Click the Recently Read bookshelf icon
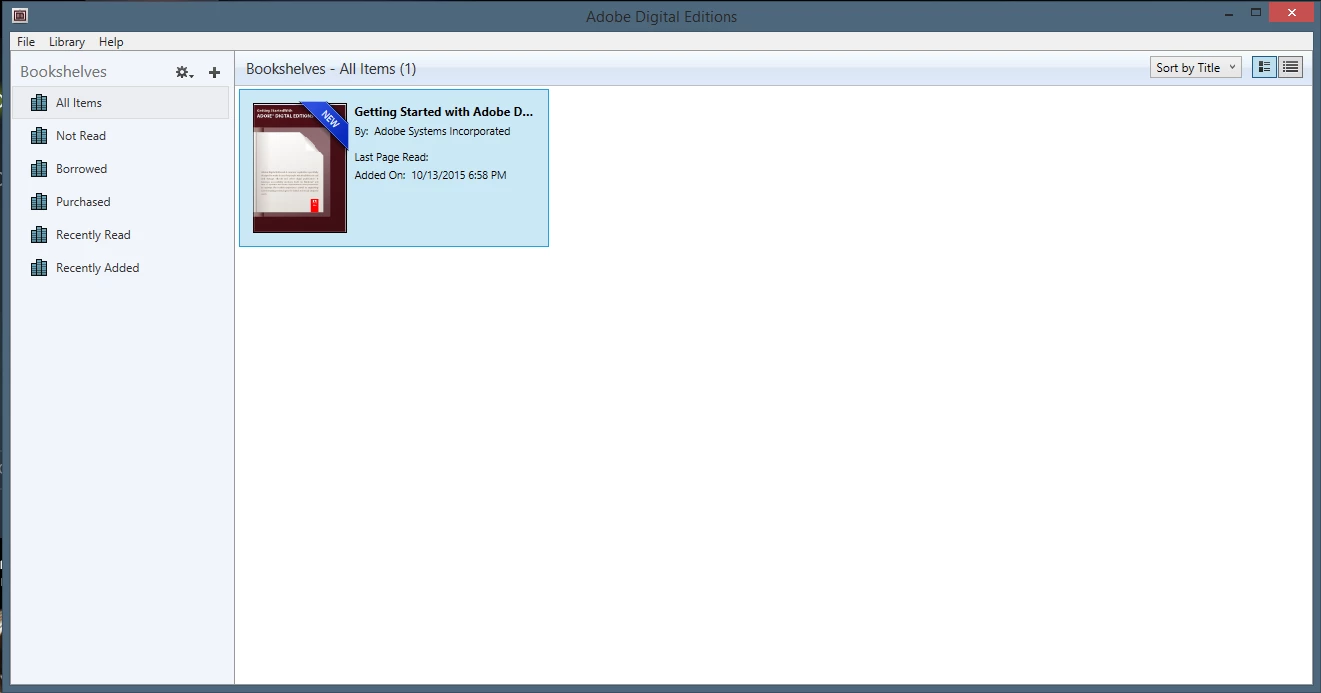This screenshot has height=693, width=1321. pos(39,235)
